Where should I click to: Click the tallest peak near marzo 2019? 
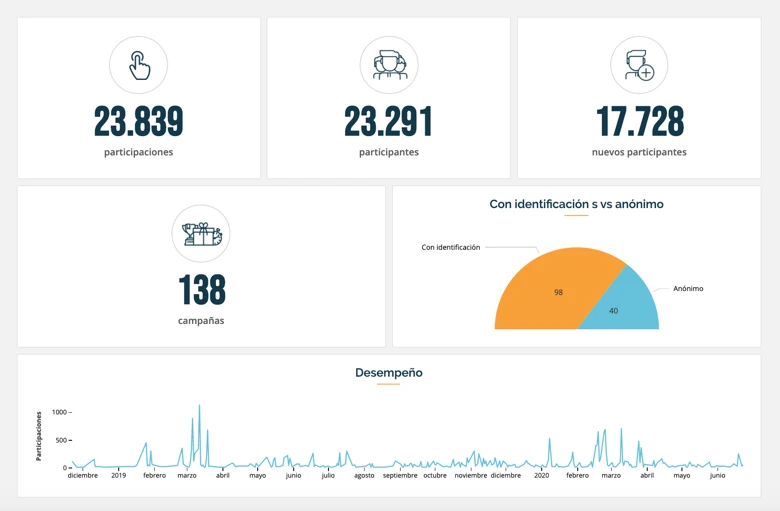pyautogui.click(x=199, y=407)
